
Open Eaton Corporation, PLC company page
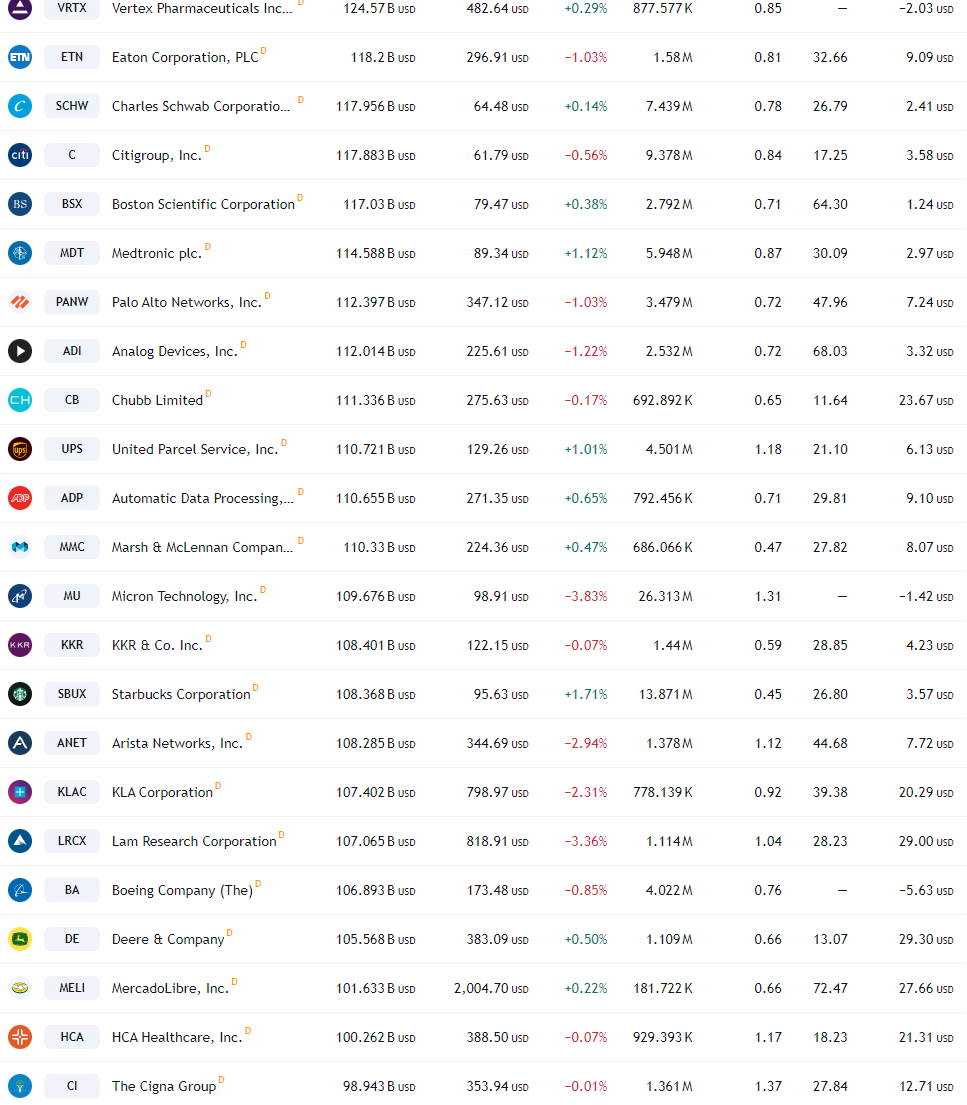185,58
